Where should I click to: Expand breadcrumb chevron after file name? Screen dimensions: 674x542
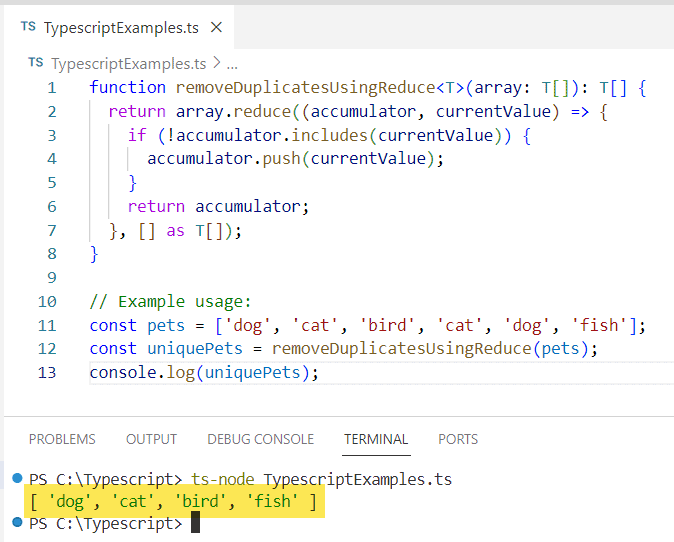pos(217,63)
